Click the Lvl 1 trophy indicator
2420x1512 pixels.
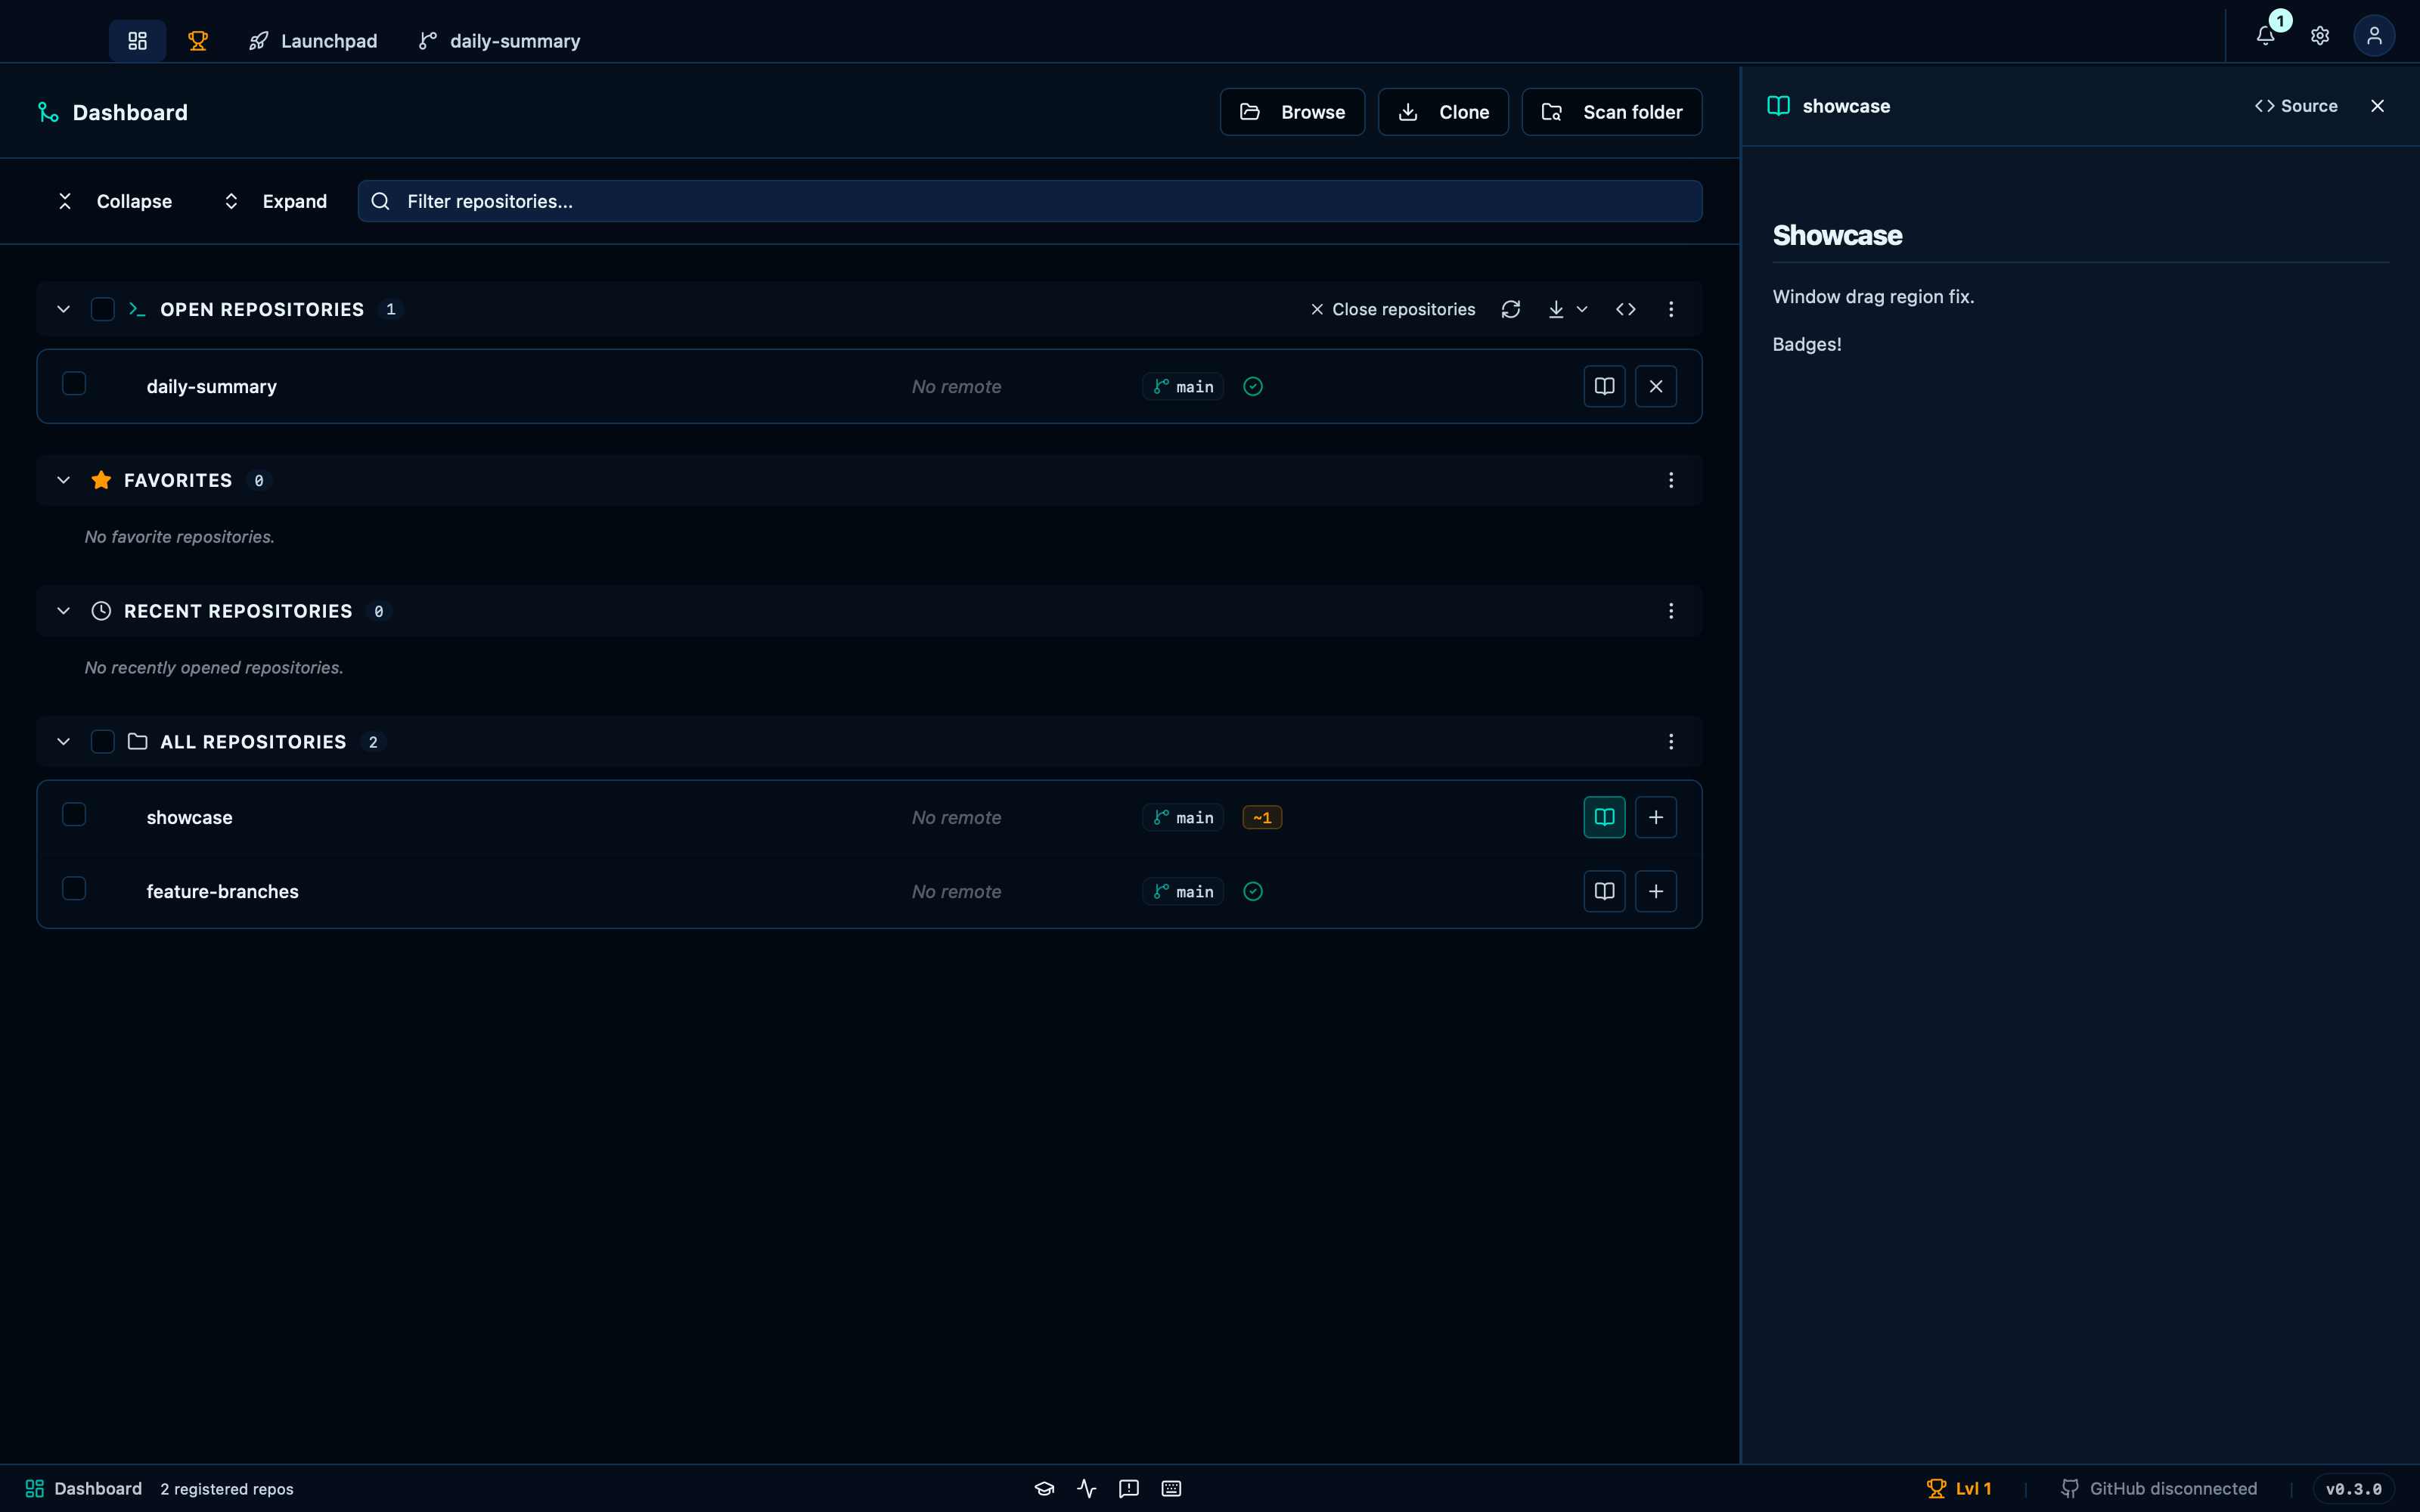1959,1489
